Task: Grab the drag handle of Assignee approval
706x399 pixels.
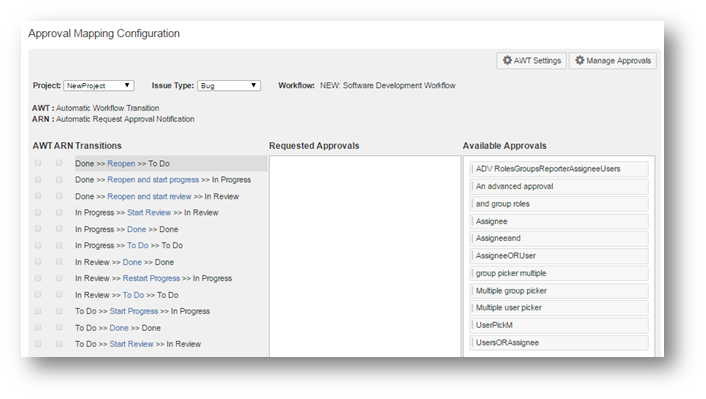Action: point(472,221)
